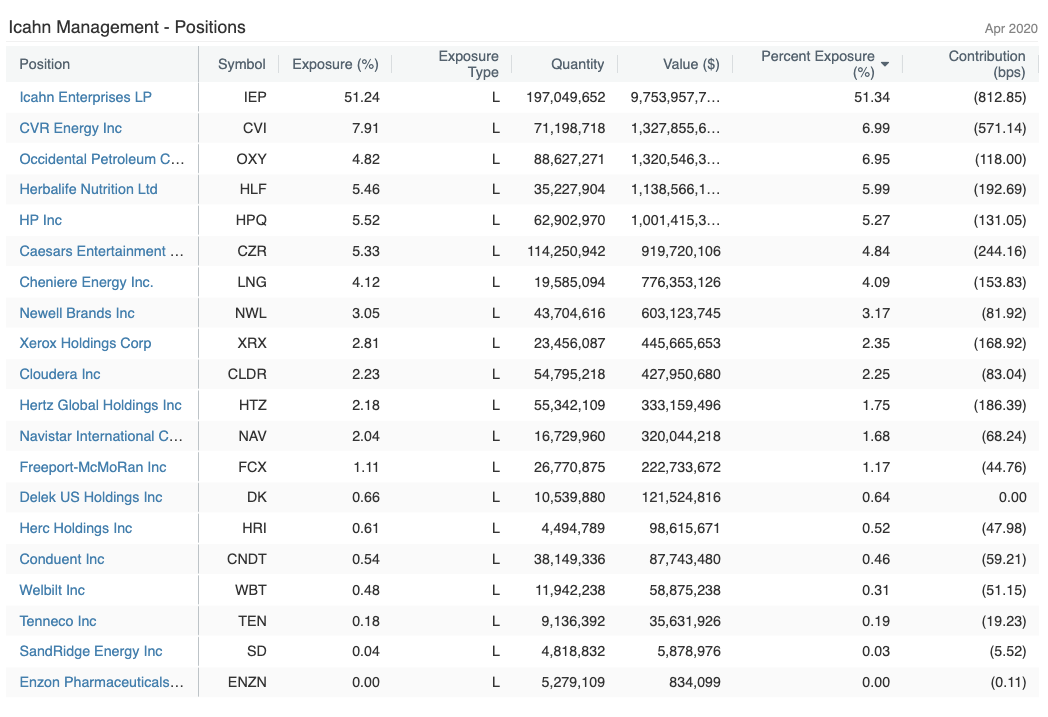Select the ENZN symbol cell
1048x717 pixels.
point(247,682)
